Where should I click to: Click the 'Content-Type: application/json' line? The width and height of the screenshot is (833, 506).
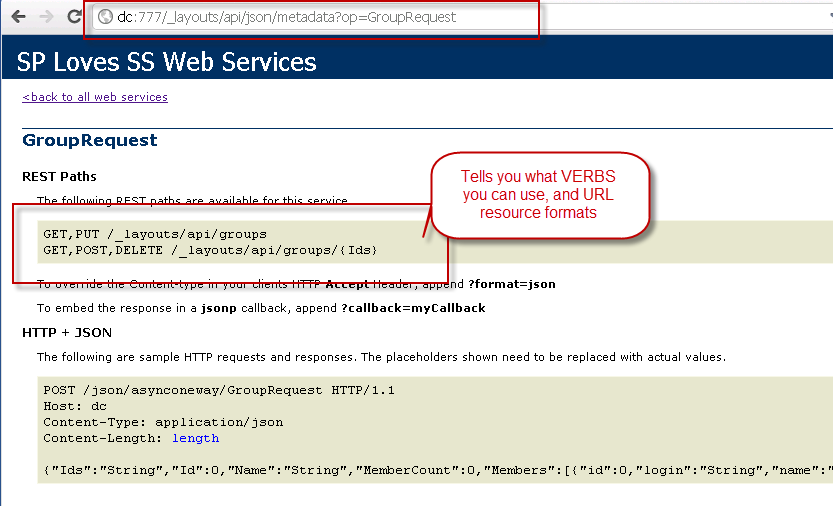[163, 422]
